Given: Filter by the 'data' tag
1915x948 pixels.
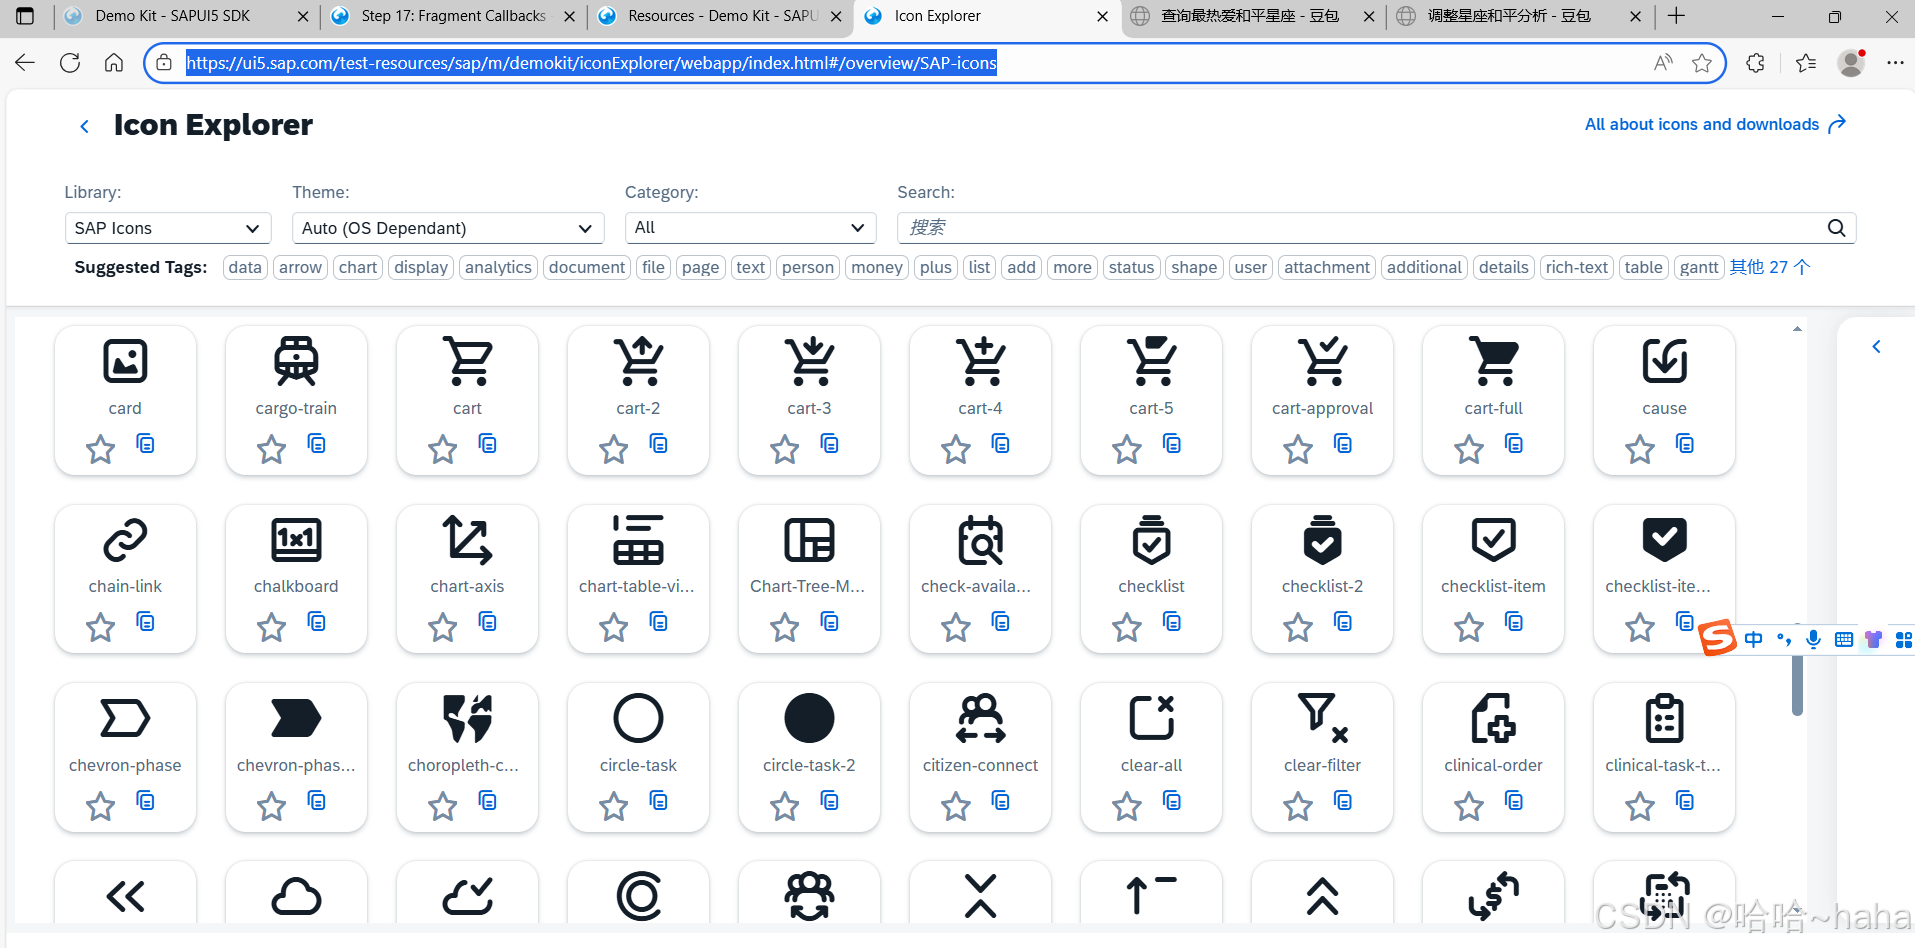Looking at the screenshot, I should click(x=245, y=267).
